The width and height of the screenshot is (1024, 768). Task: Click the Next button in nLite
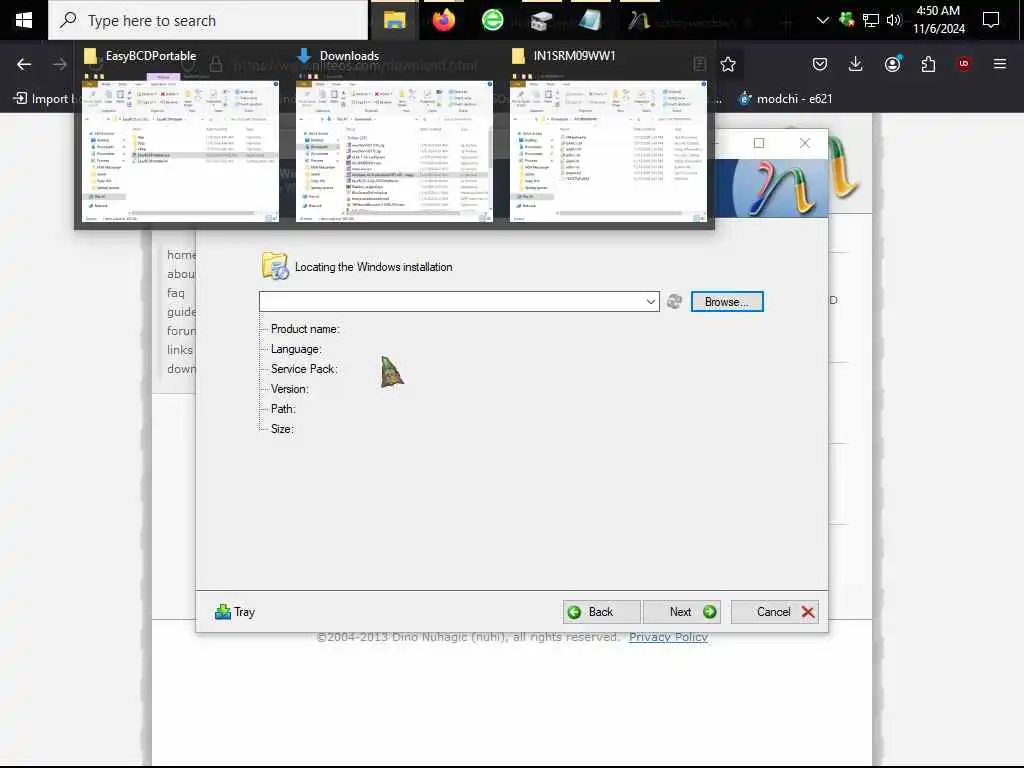coord(682,612)
